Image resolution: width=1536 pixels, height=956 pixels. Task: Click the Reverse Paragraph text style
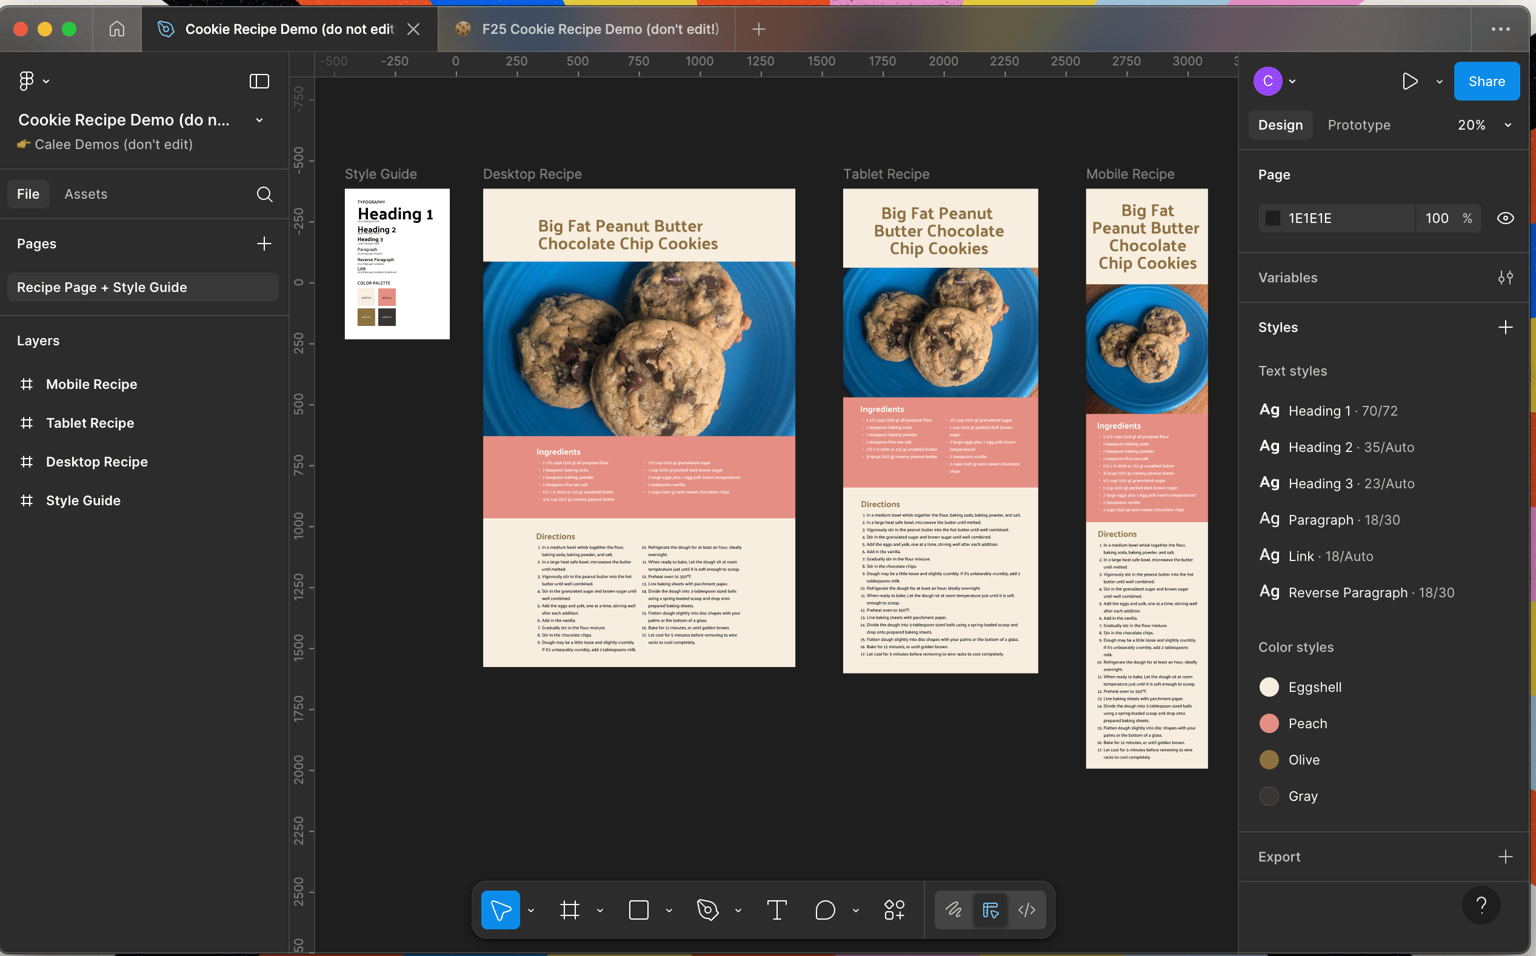point(1356,592)
